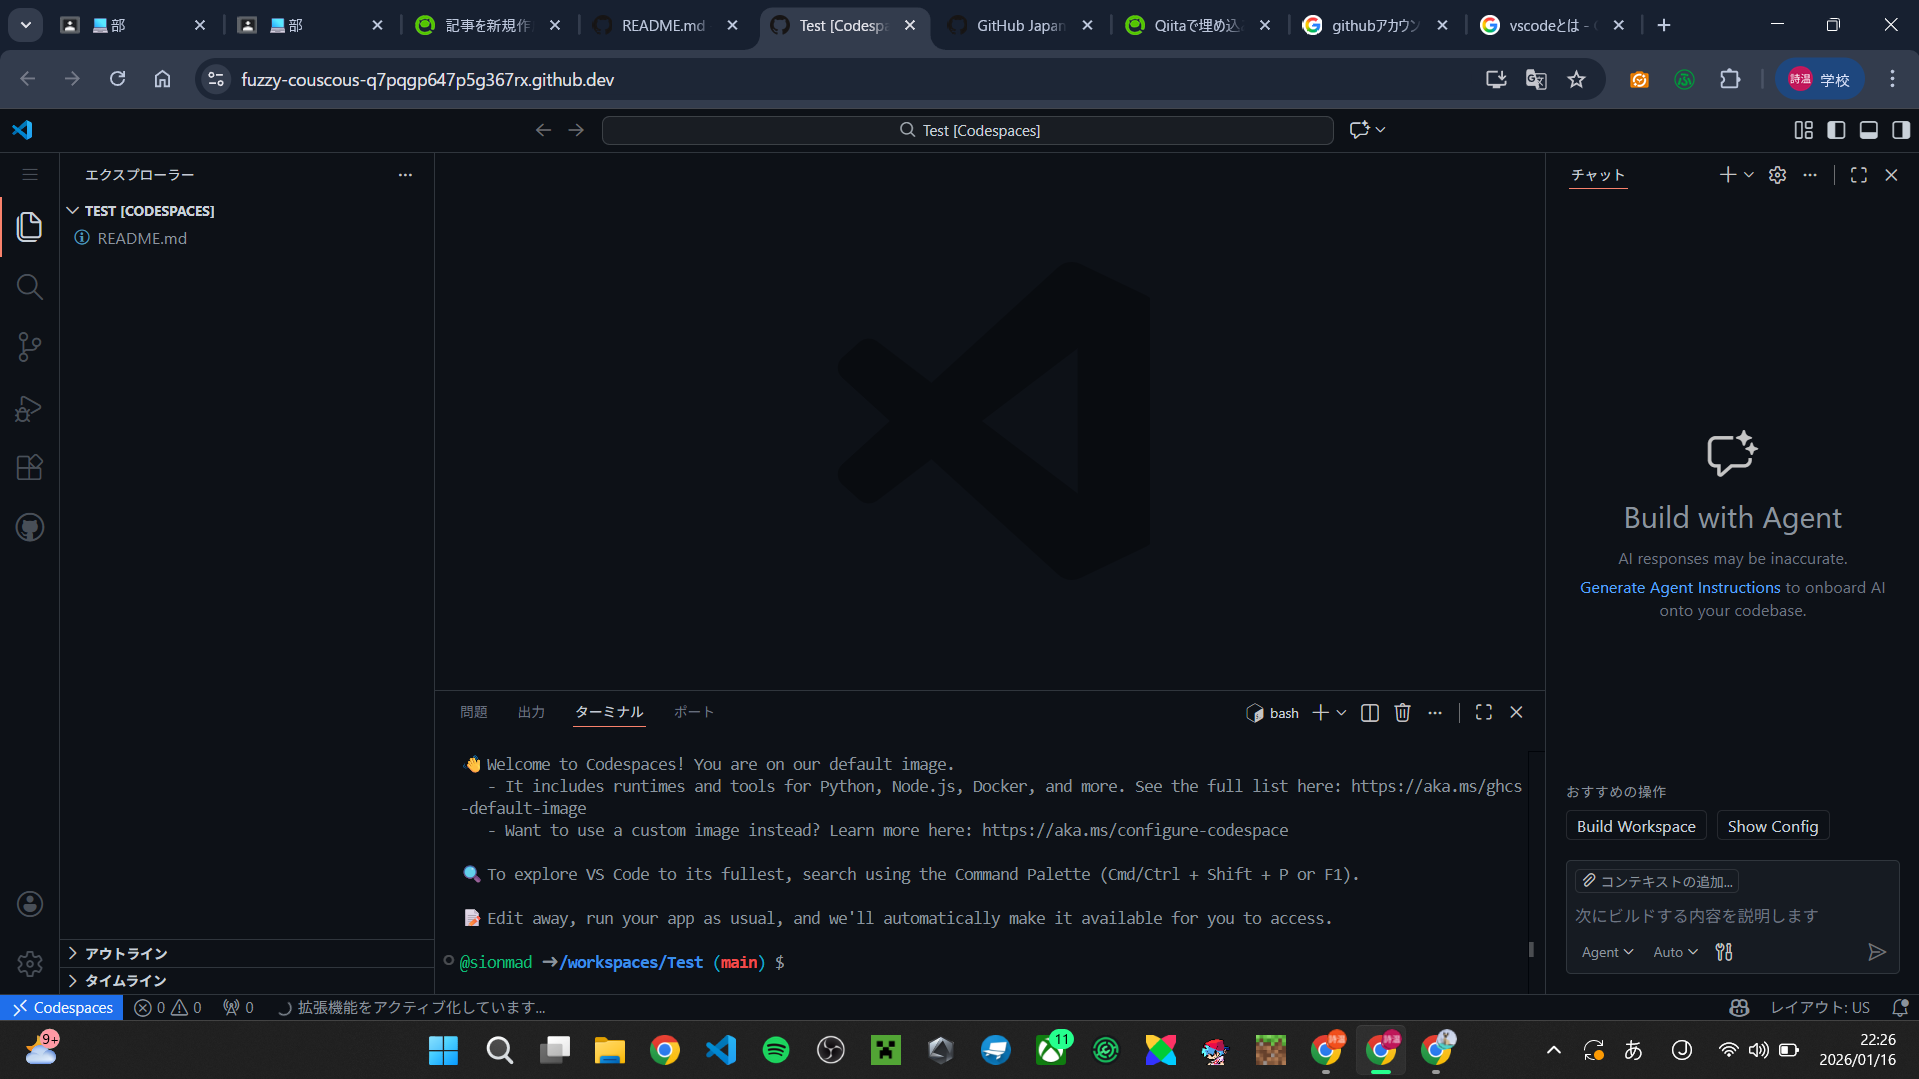Switch to the 出力 panel tab
This screenshot has width=1919, height=1079.
(x=531, y=713)
